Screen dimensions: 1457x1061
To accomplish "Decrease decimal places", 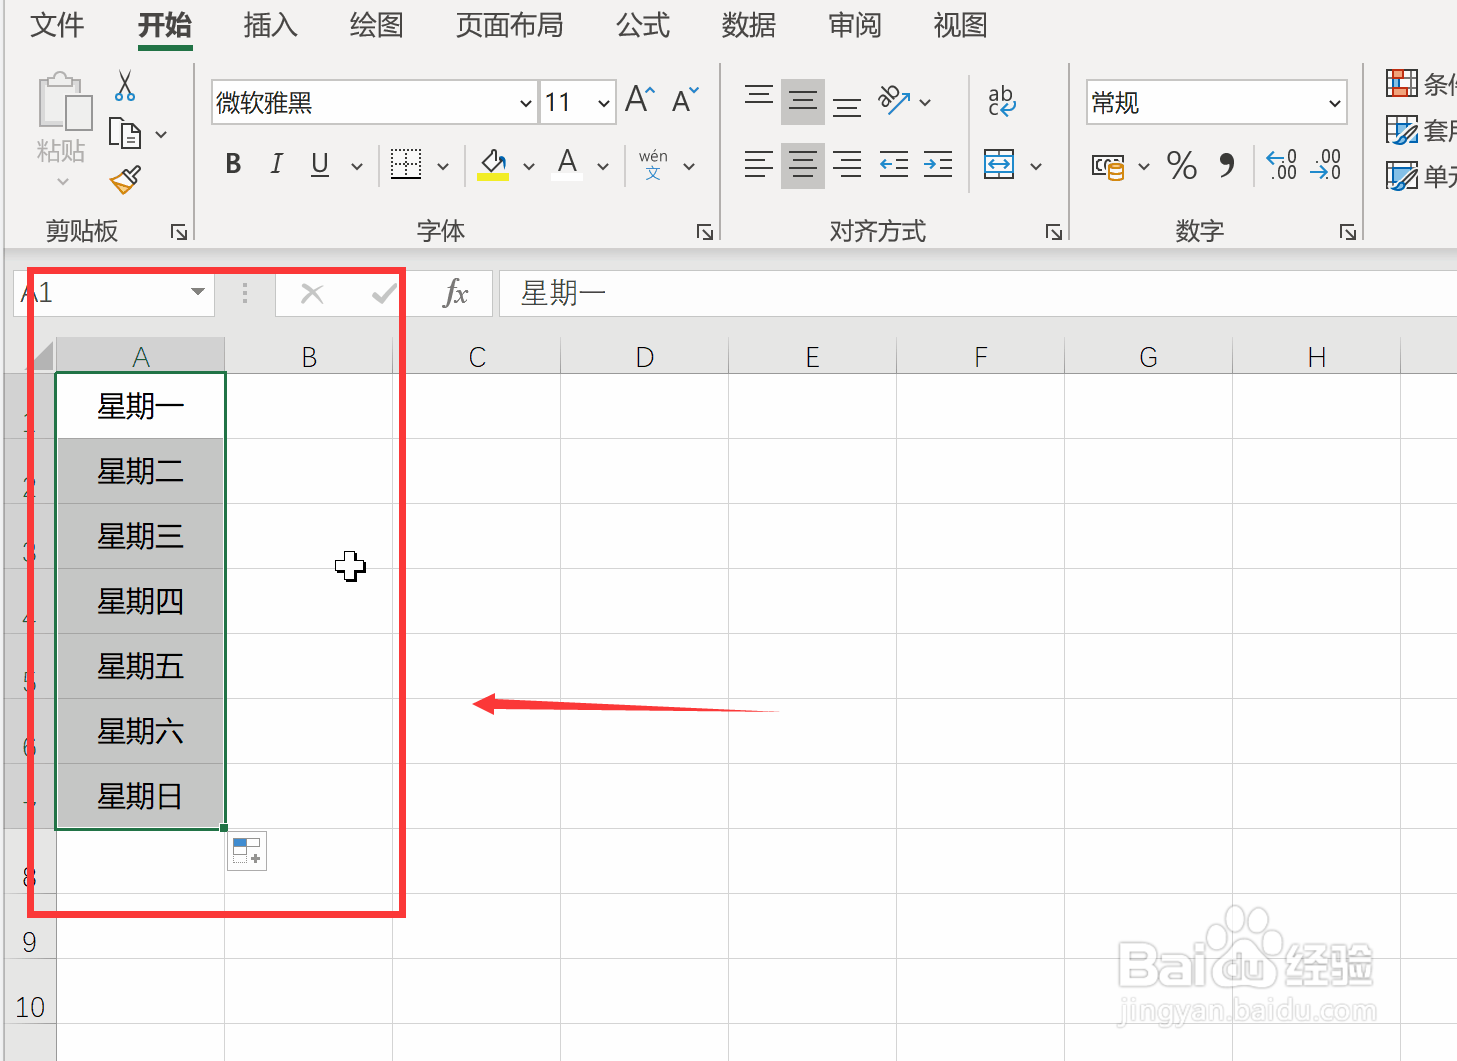I will (x=1326, y=165).
